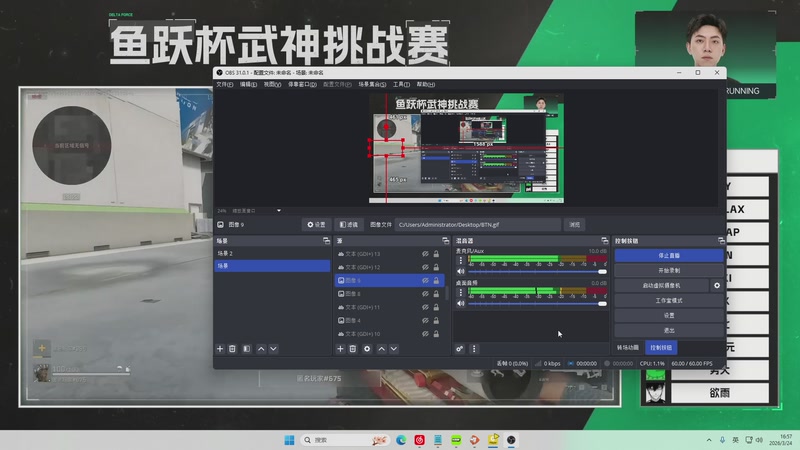Open 桌面音频 channel three-dot options

point(461,292)
